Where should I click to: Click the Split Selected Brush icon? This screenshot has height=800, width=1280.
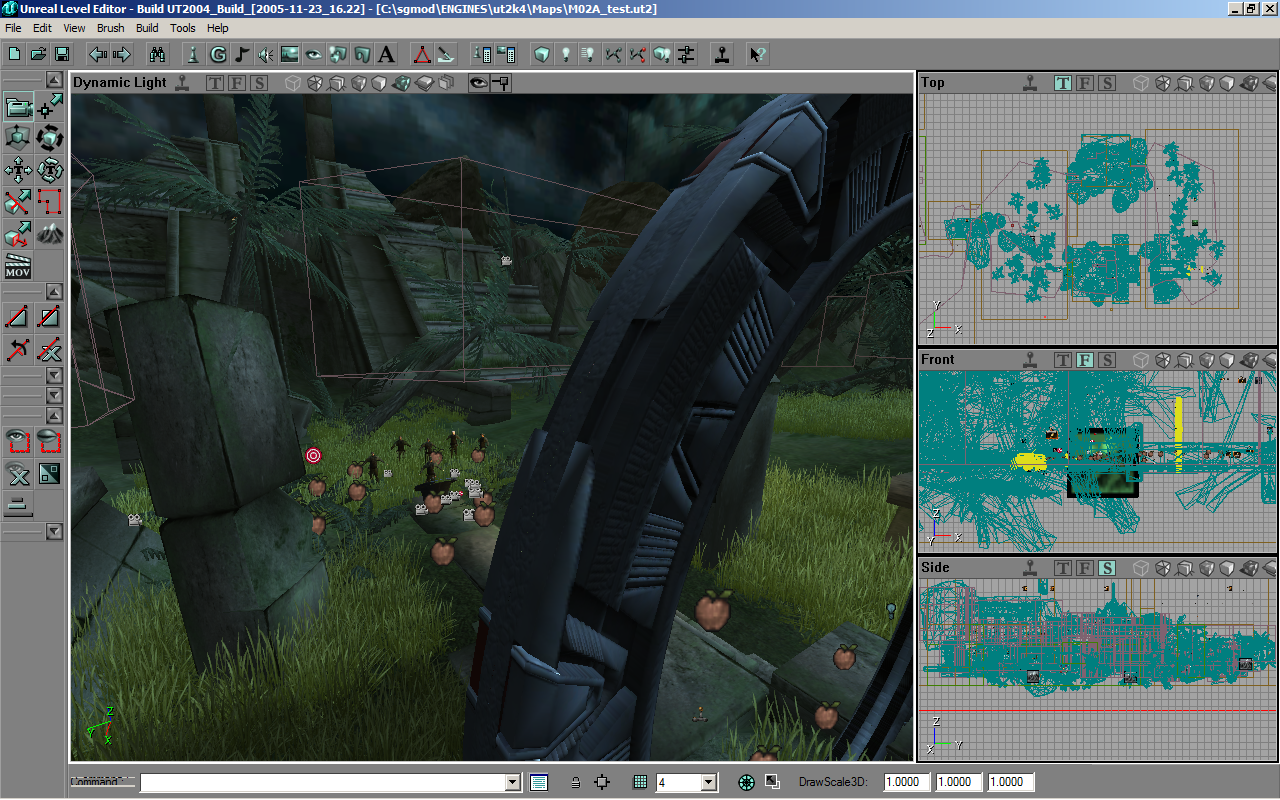tap(50, 318)
